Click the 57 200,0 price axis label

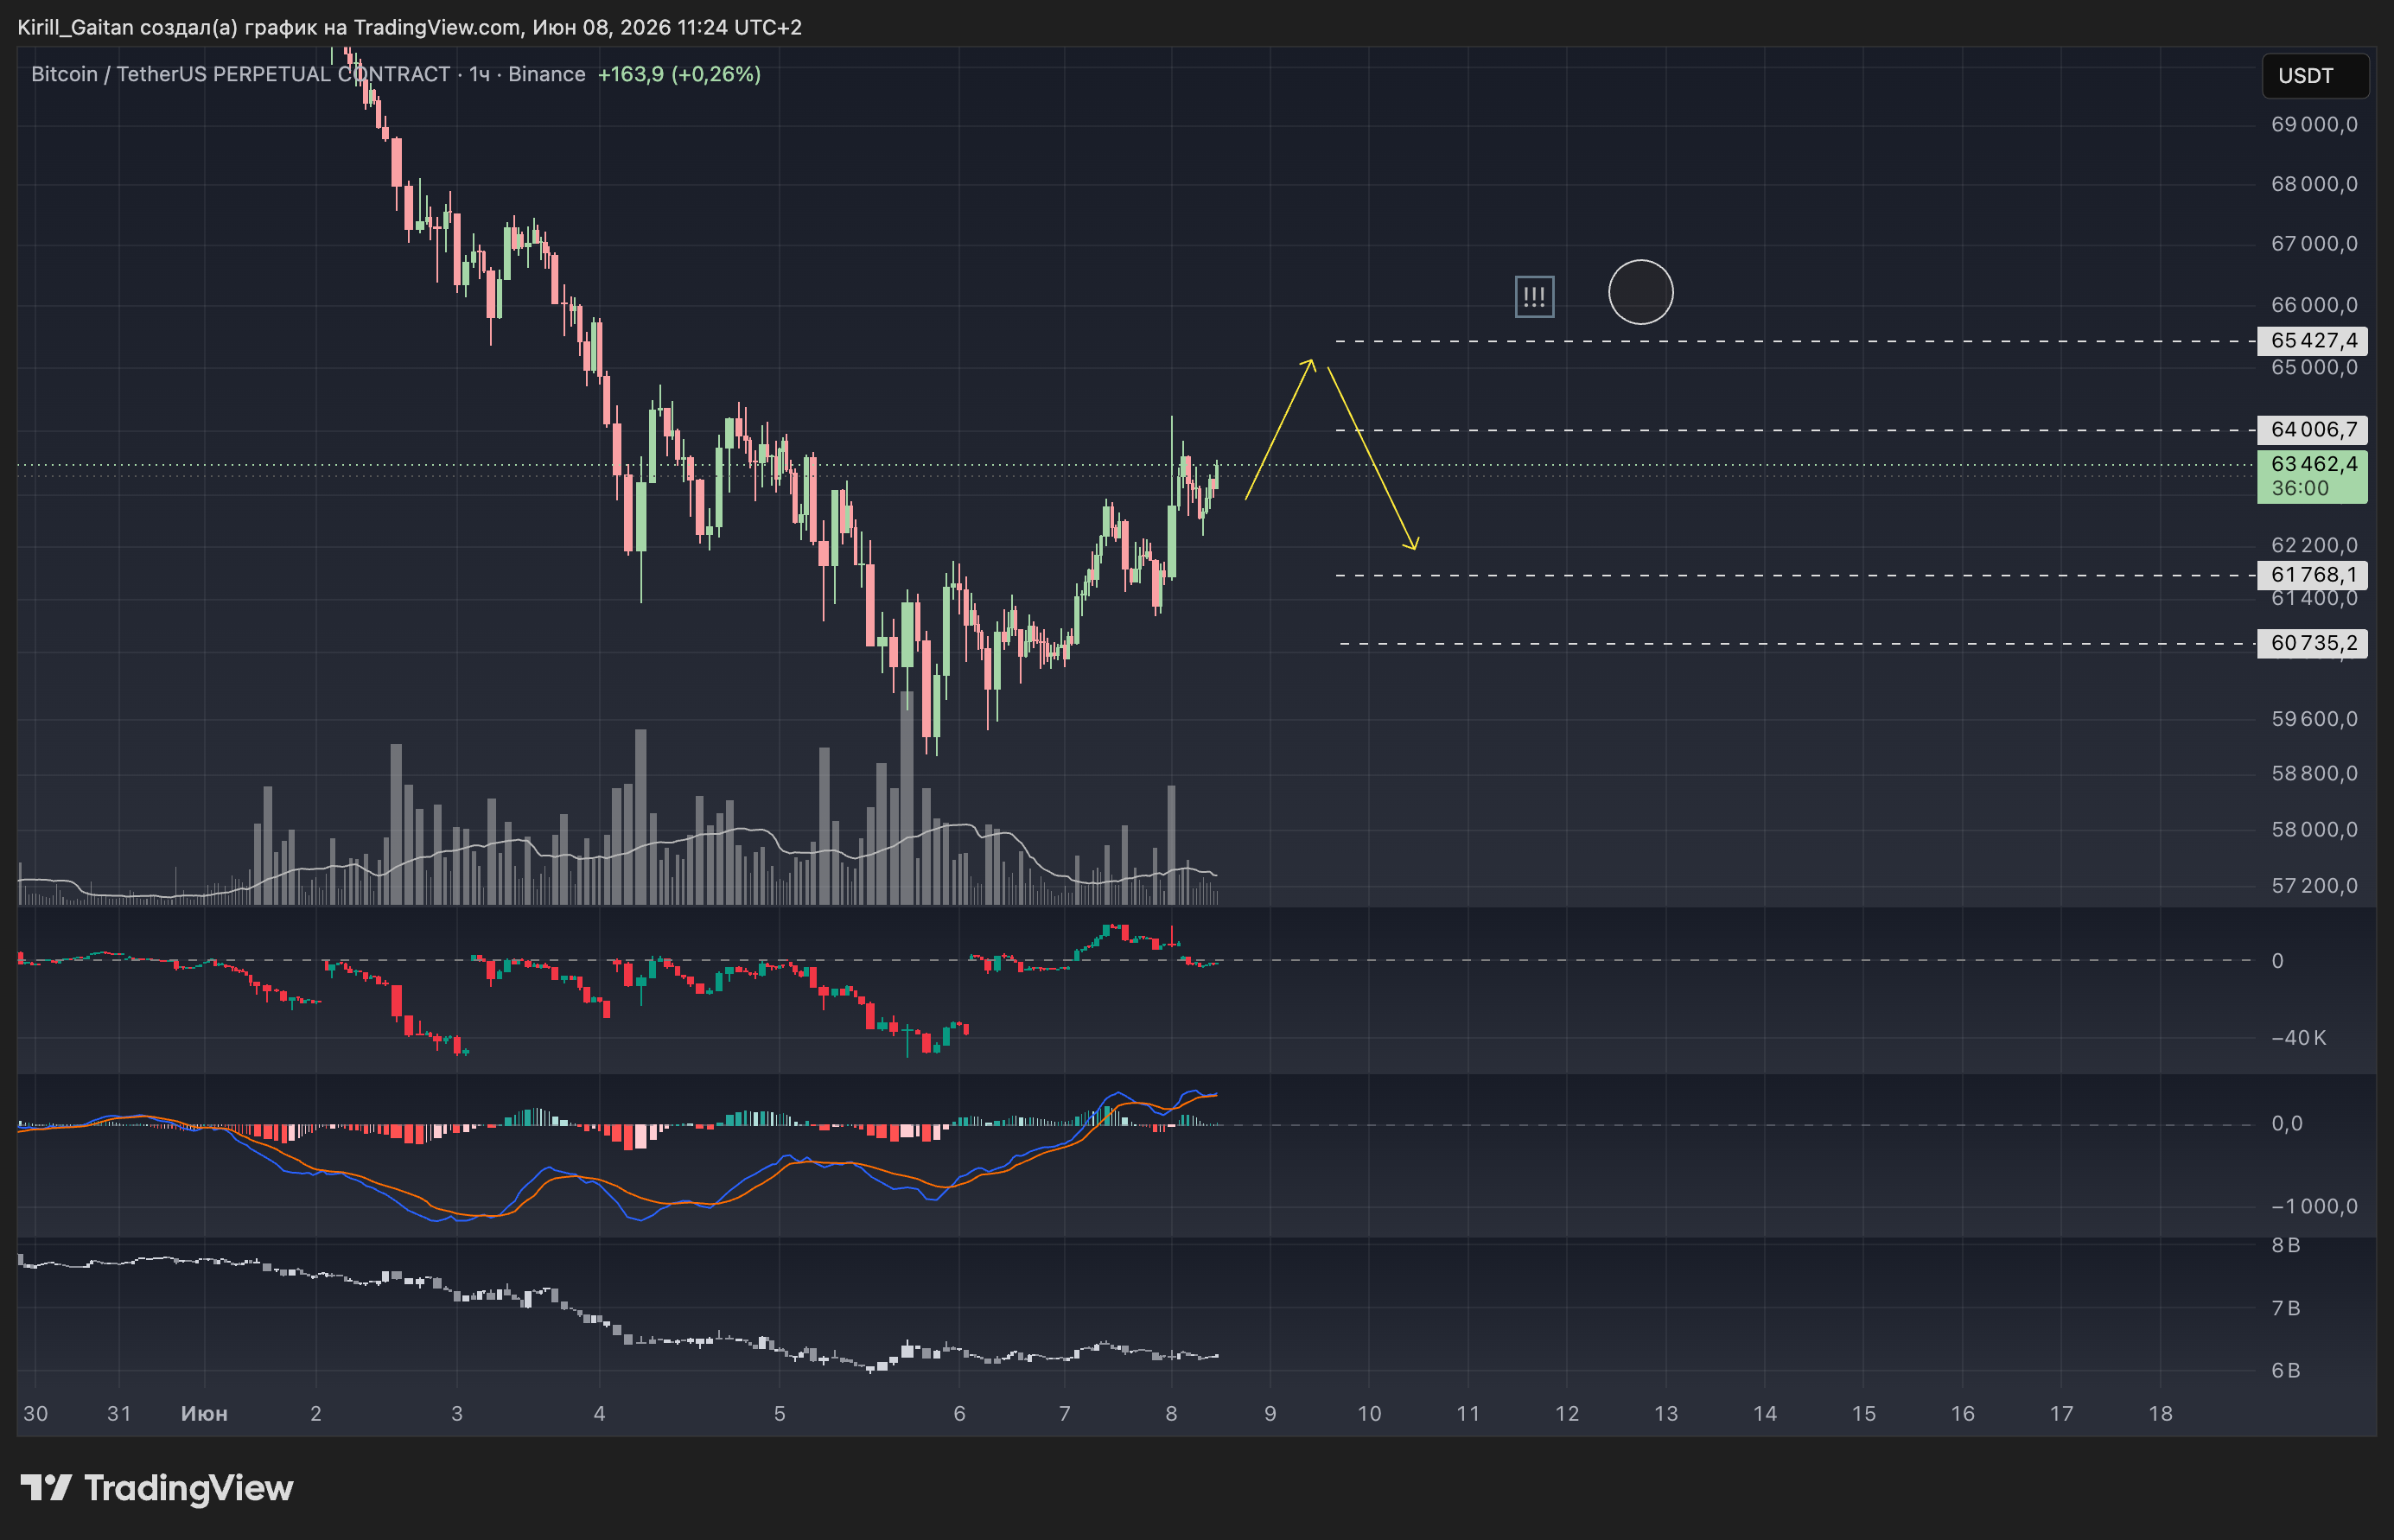coord(2314,886)
